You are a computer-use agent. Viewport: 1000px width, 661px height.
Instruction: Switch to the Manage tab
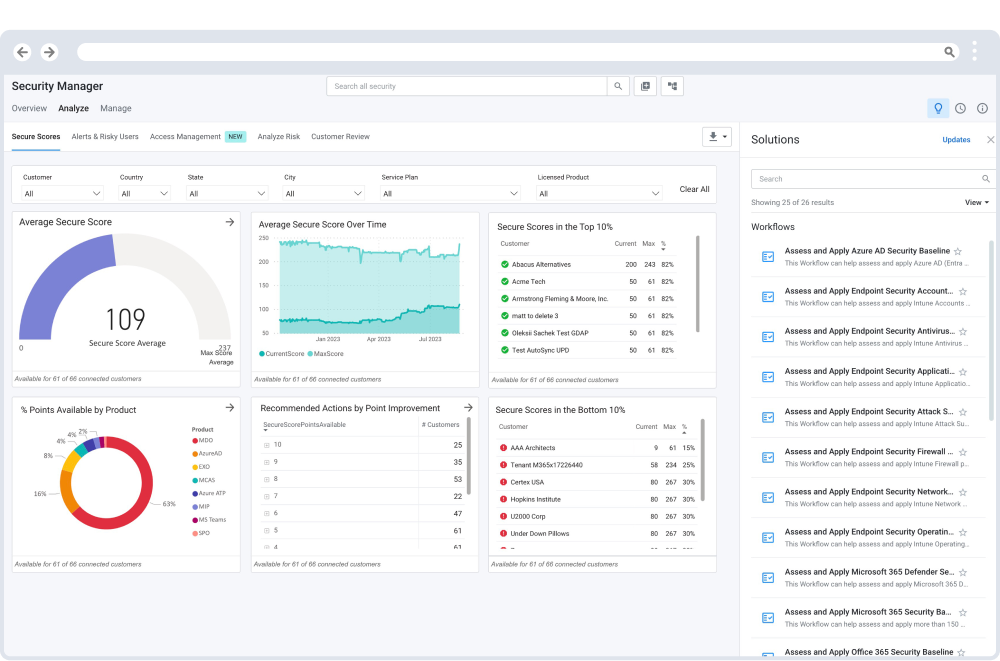(x=115, y=108)
